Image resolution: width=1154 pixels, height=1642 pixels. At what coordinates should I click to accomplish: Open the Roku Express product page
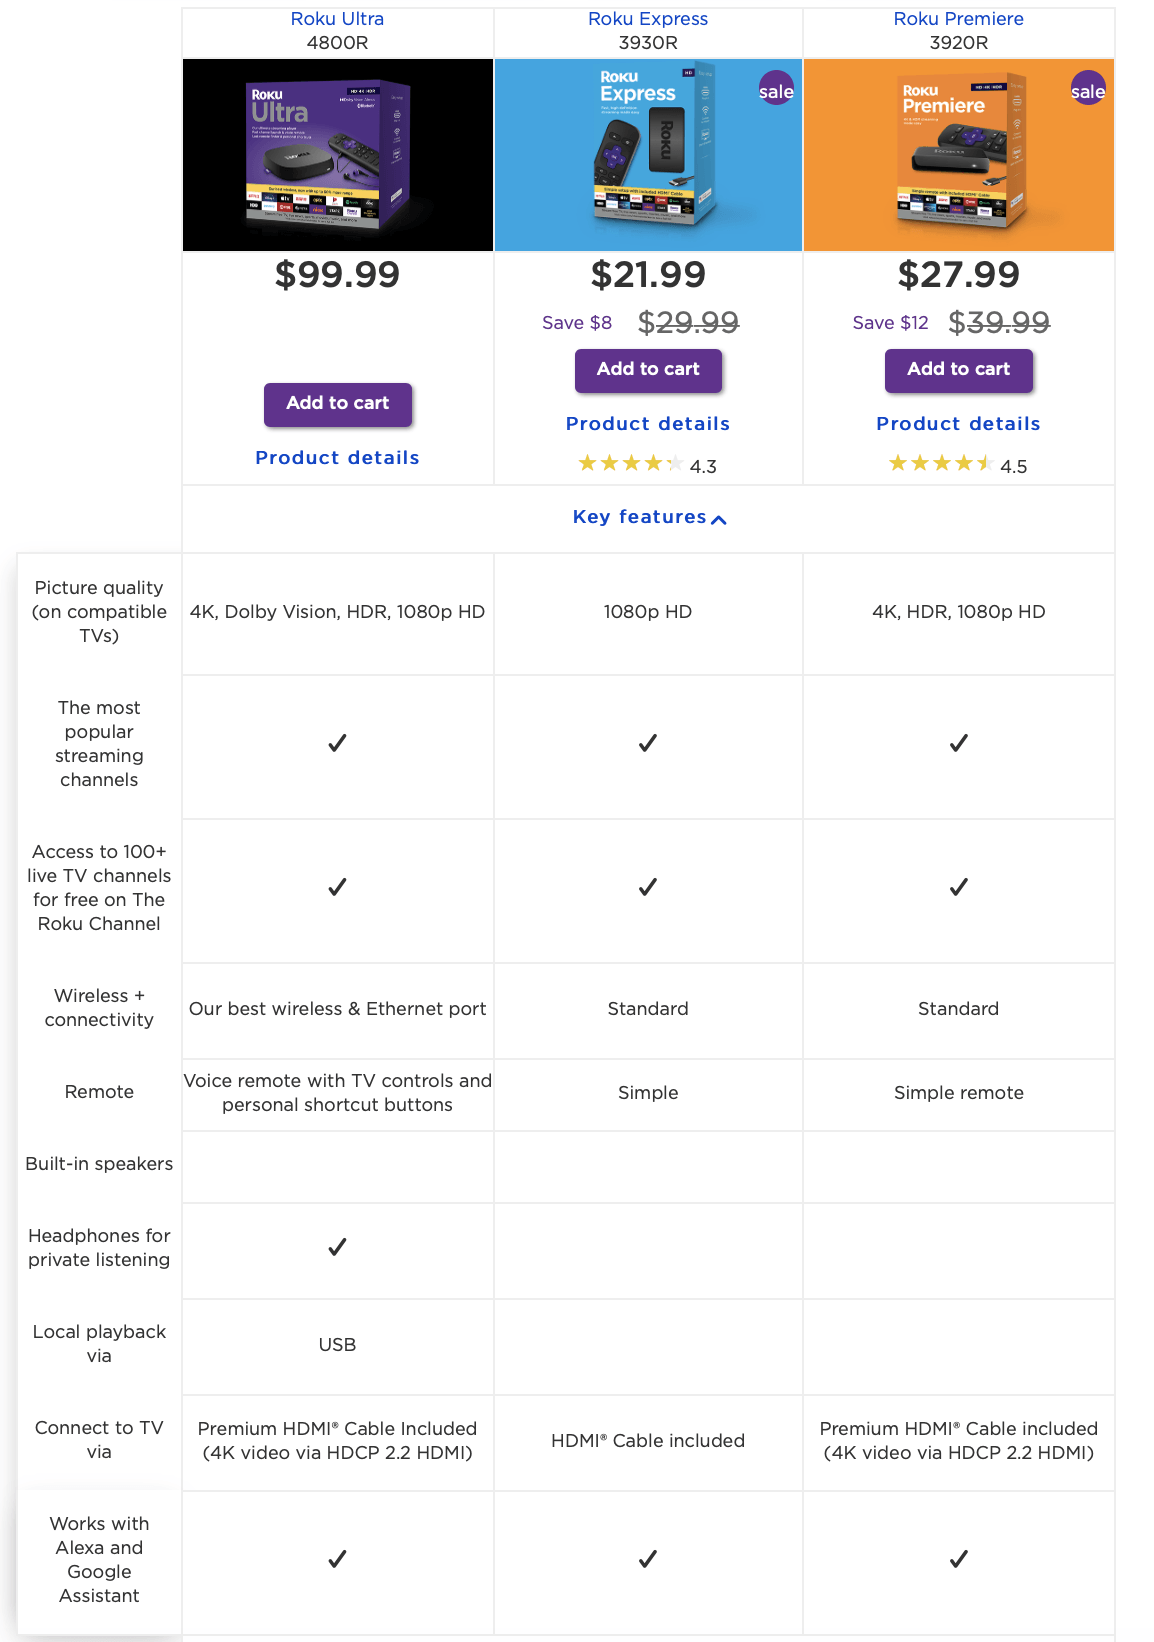pos(648,18)
